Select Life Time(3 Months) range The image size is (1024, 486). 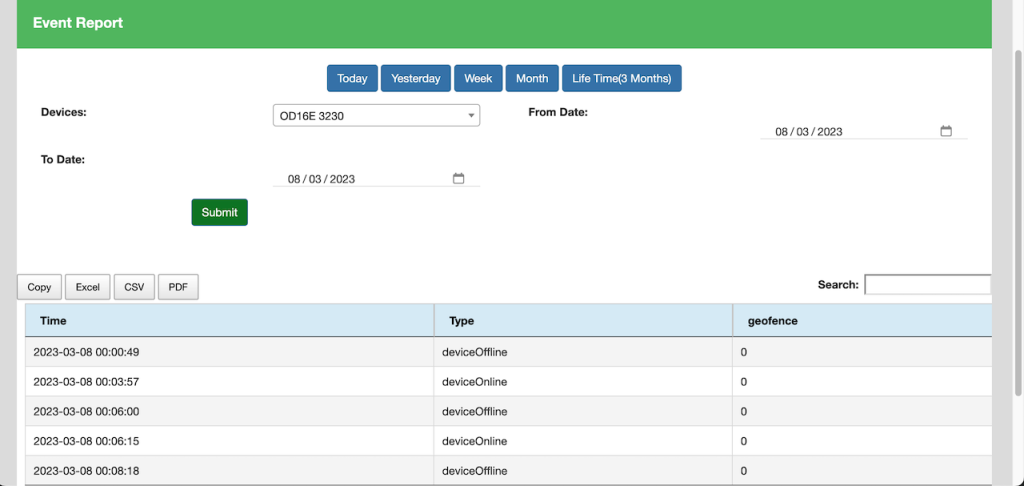point(621,79)
